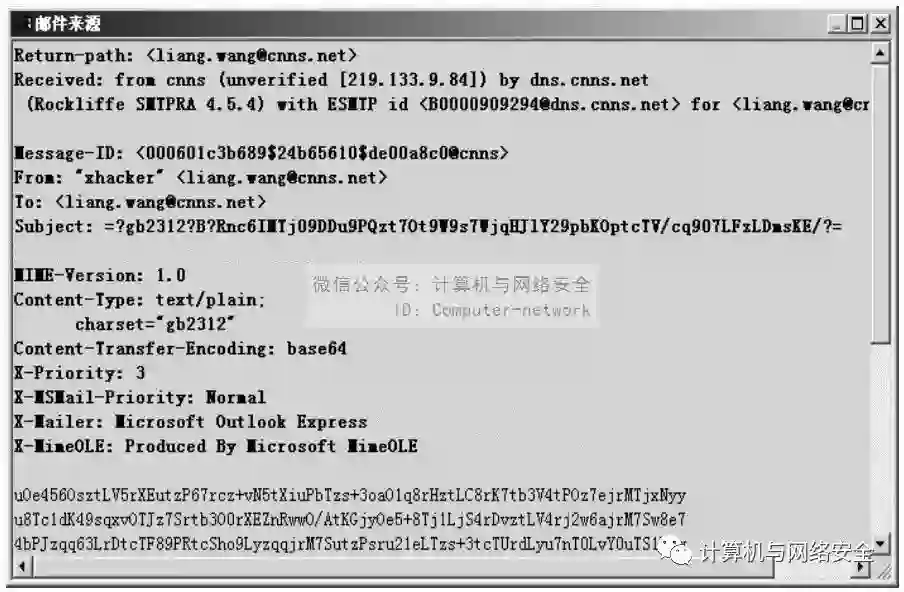The image size is (904, 592).
Task: Click empty vertical scrollbar track below thumb
Action: [880, 438]
